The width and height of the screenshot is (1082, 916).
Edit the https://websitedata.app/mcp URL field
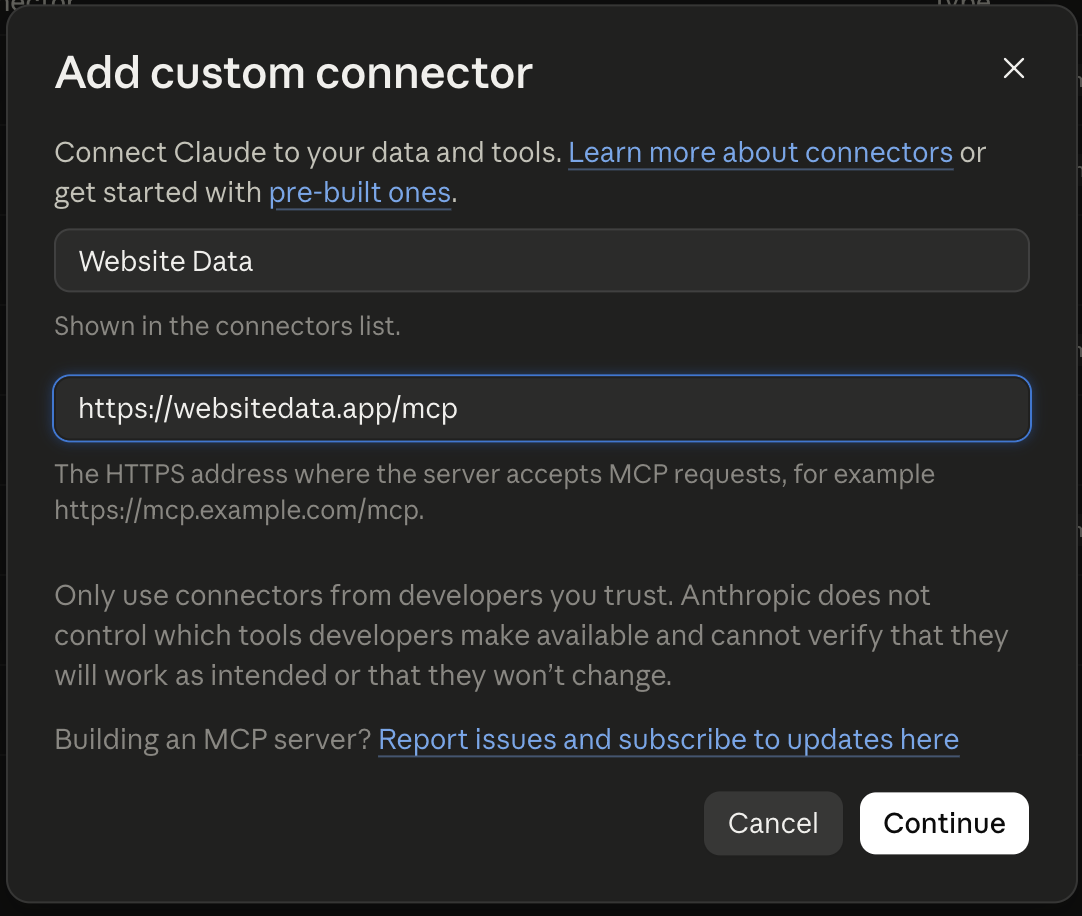[x=542, y=409]
